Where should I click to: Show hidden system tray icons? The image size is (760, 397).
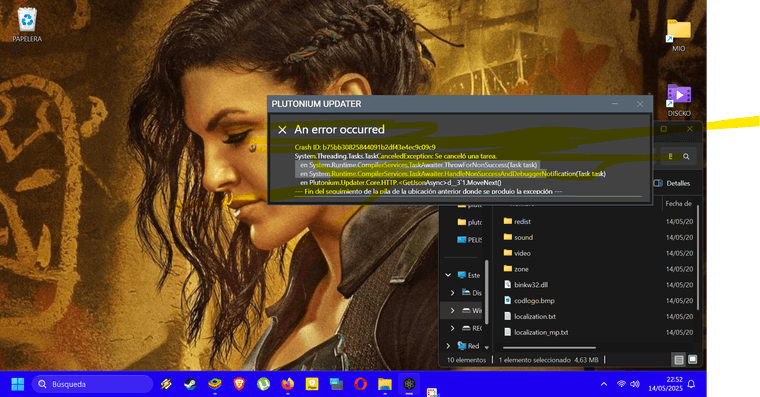point(604,384)
